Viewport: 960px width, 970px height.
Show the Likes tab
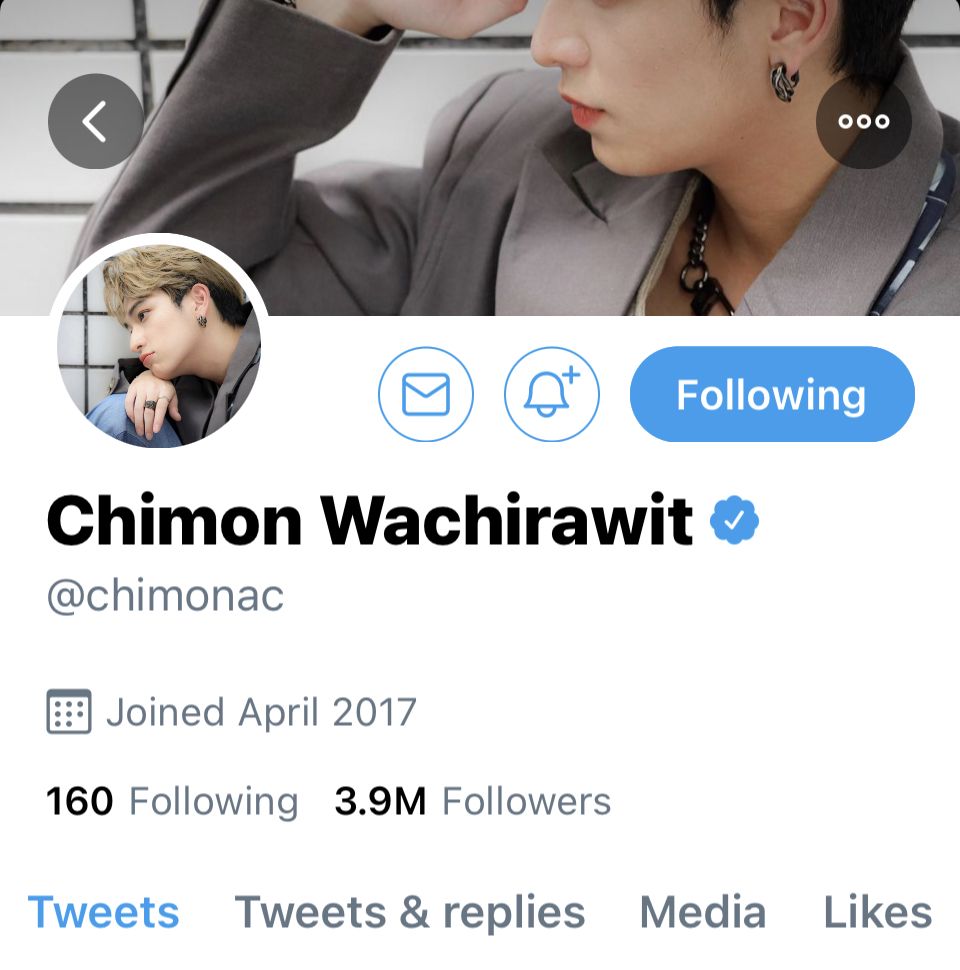tap(878, 912)
